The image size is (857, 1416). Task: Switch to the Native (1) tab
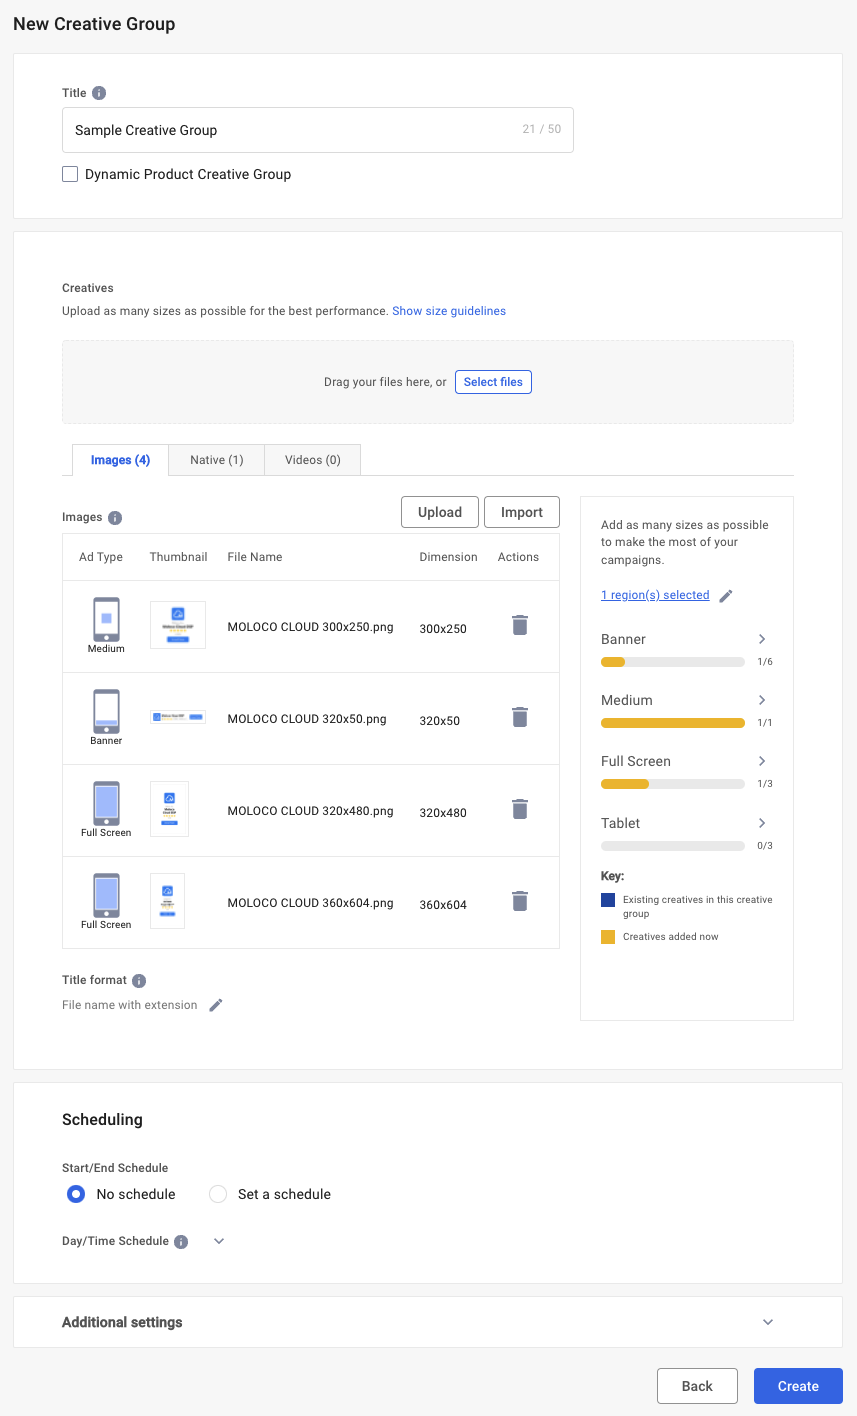coord(217,460)
